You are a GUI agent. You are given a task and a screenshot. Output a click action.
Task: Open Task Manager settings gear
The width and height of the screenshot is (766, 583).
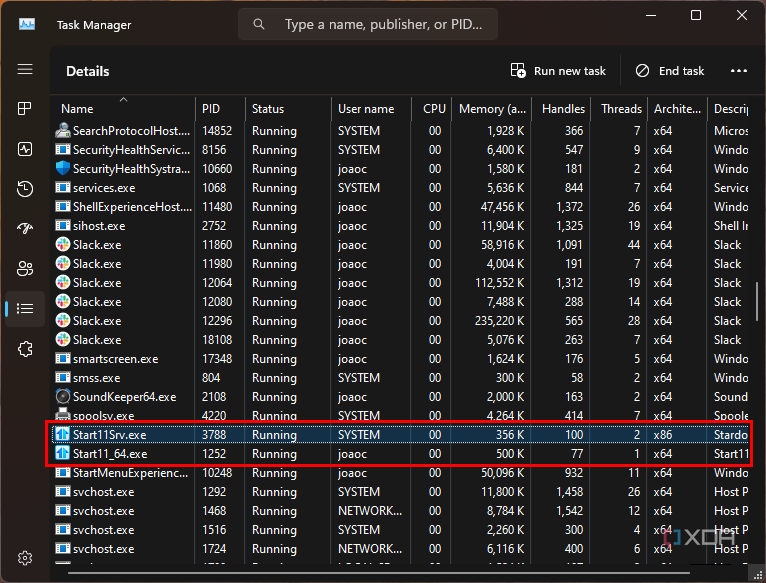click(25, 558)
